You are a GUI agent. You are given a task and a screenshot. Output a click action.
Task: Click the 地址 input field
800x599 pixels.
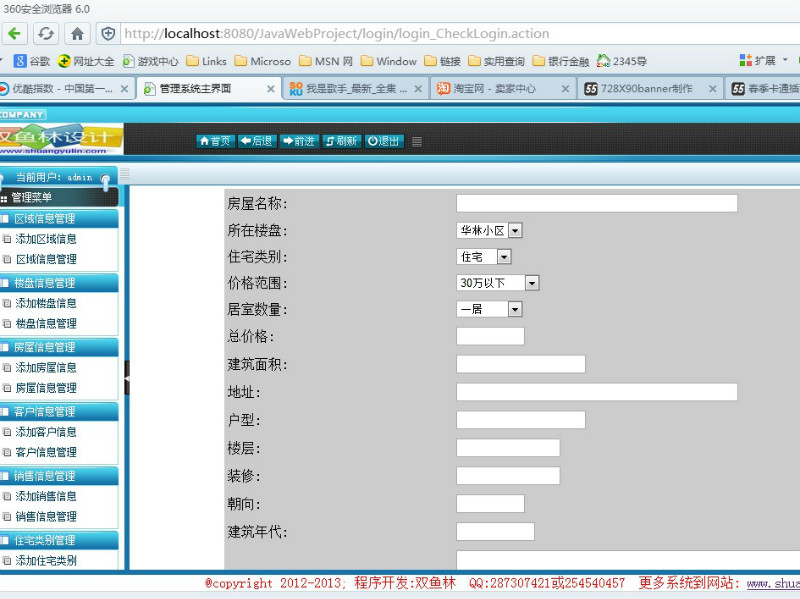pos(596,392)
